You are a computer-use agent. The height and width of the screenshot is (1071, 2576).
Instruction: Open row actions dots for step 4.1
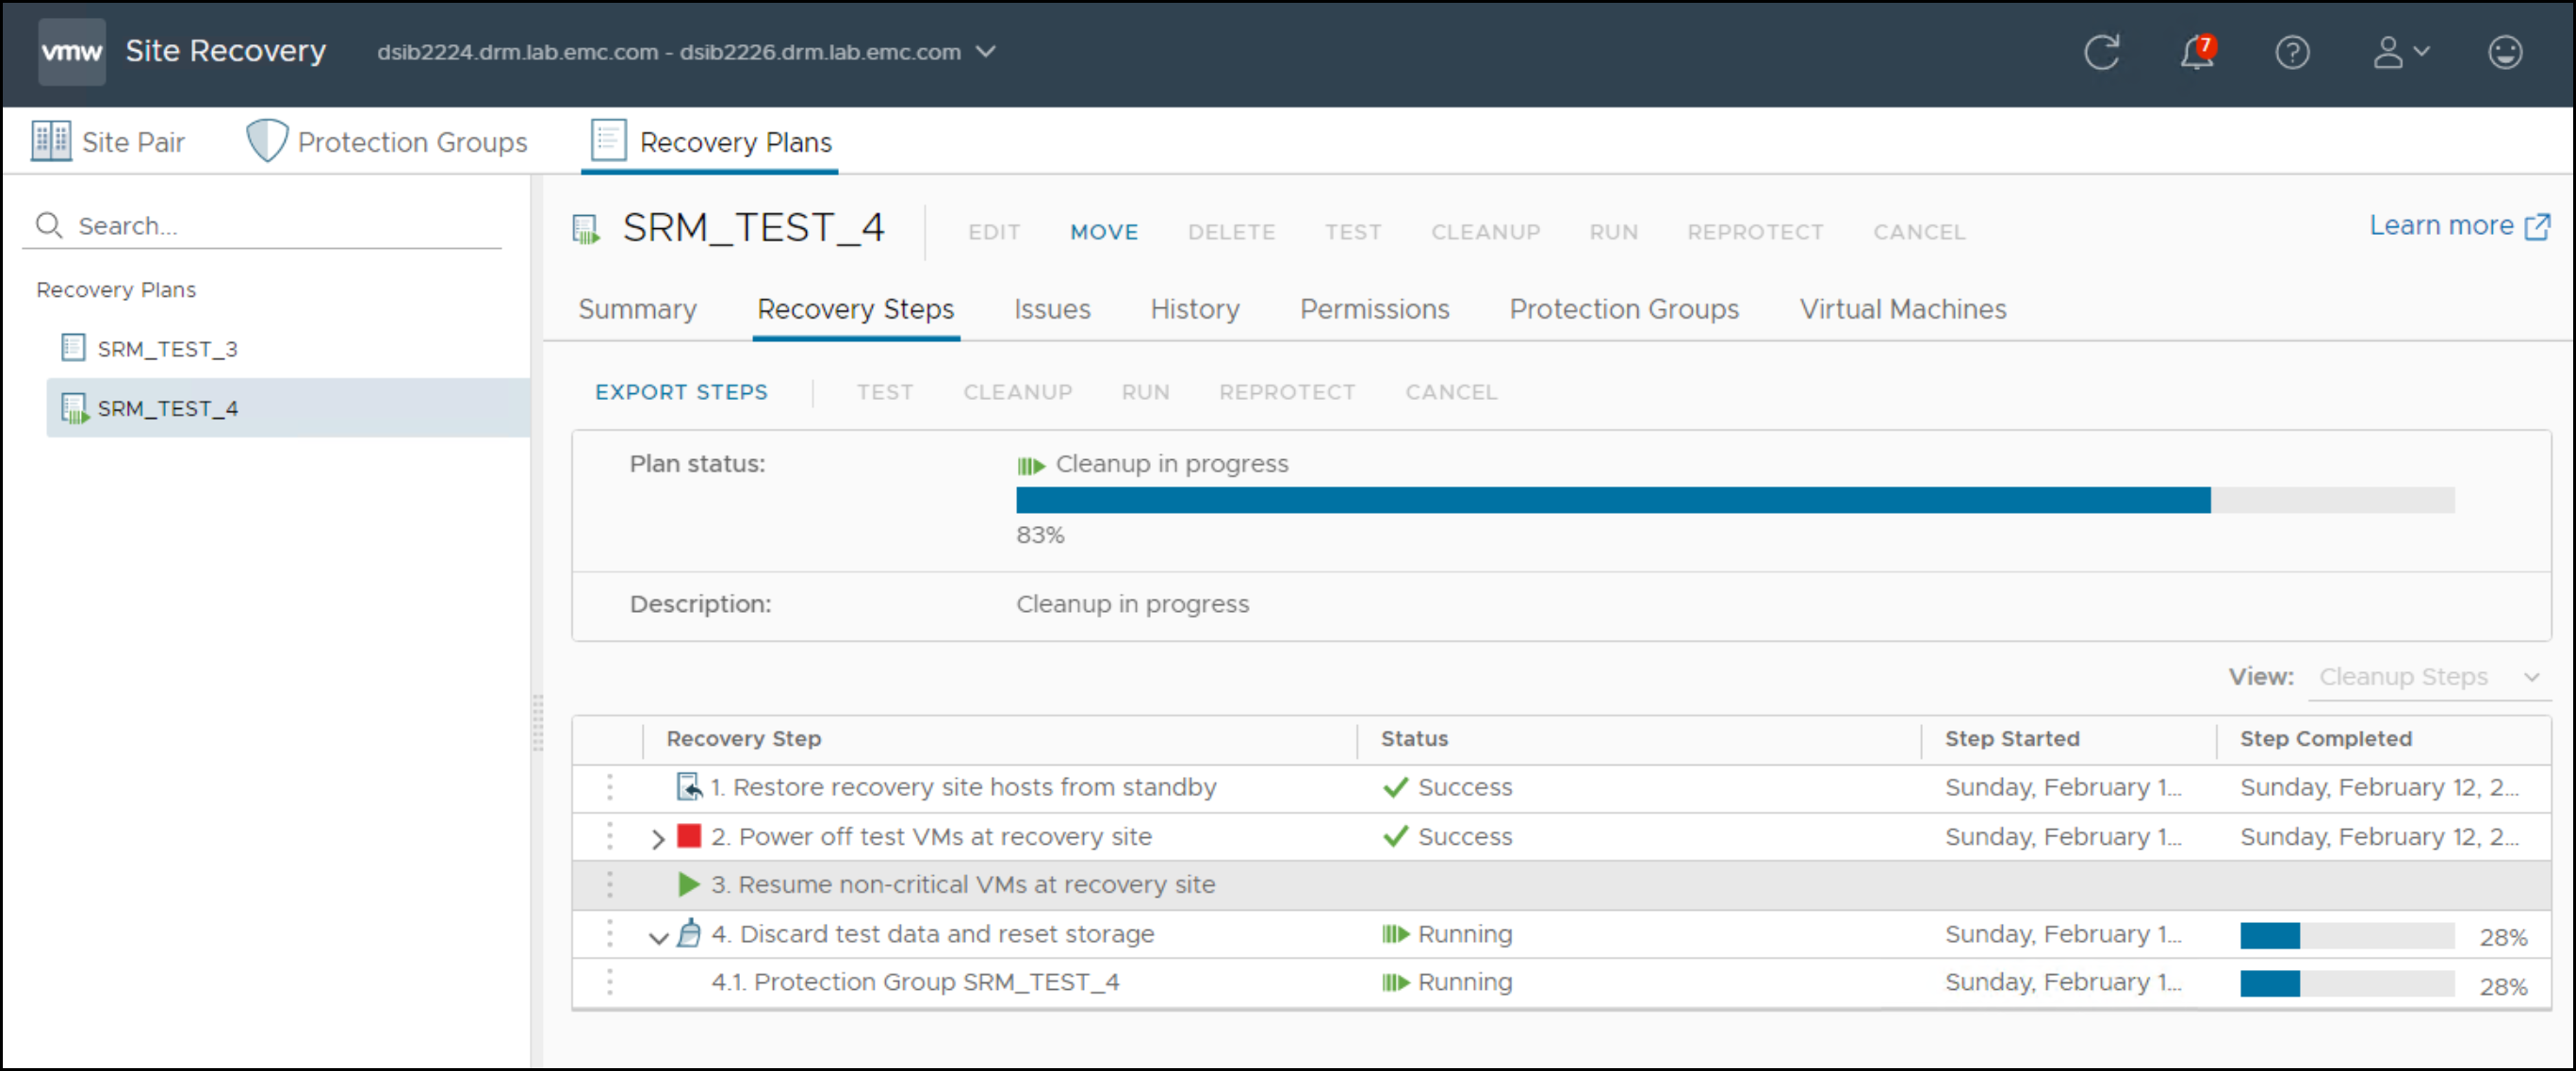[x=609, y=983]
